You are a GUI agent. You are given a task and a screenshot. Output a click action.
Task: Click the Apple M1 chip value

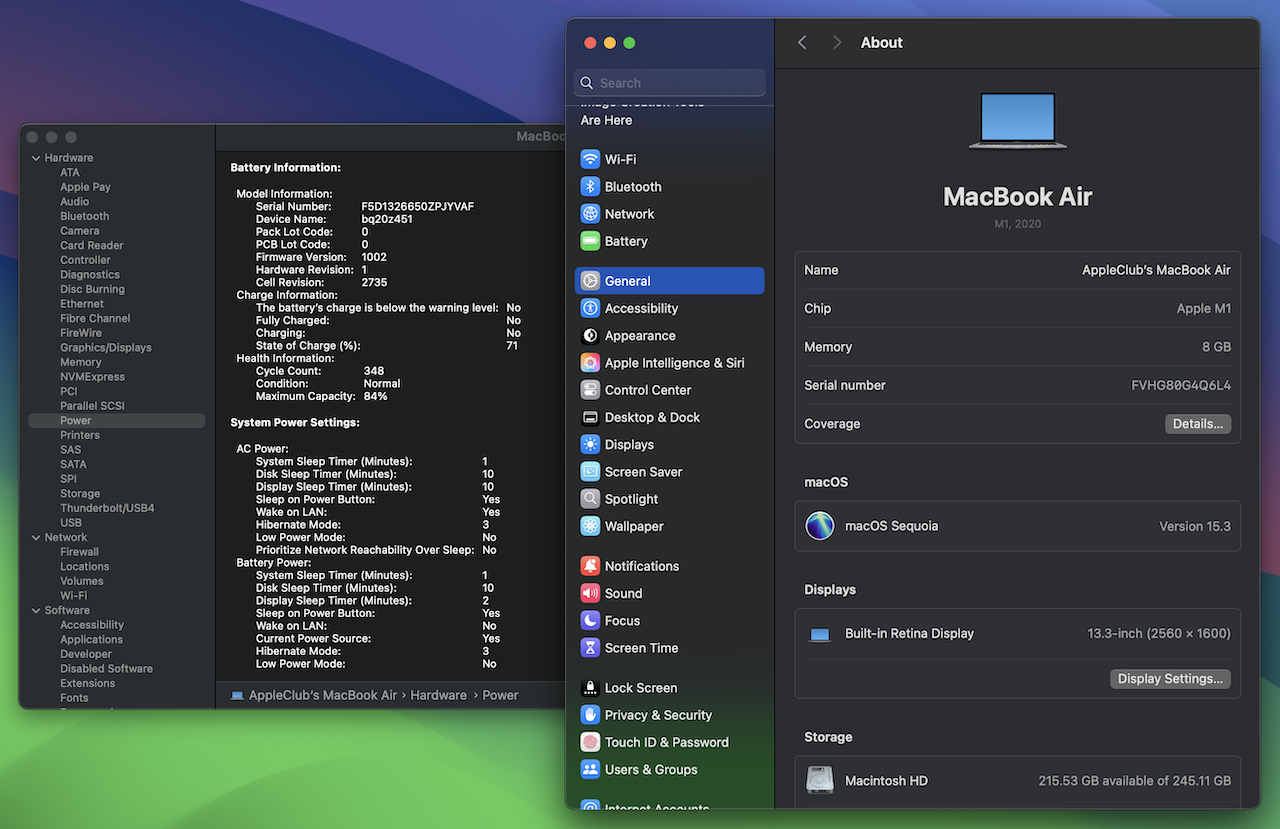(x=1204, y=309)
